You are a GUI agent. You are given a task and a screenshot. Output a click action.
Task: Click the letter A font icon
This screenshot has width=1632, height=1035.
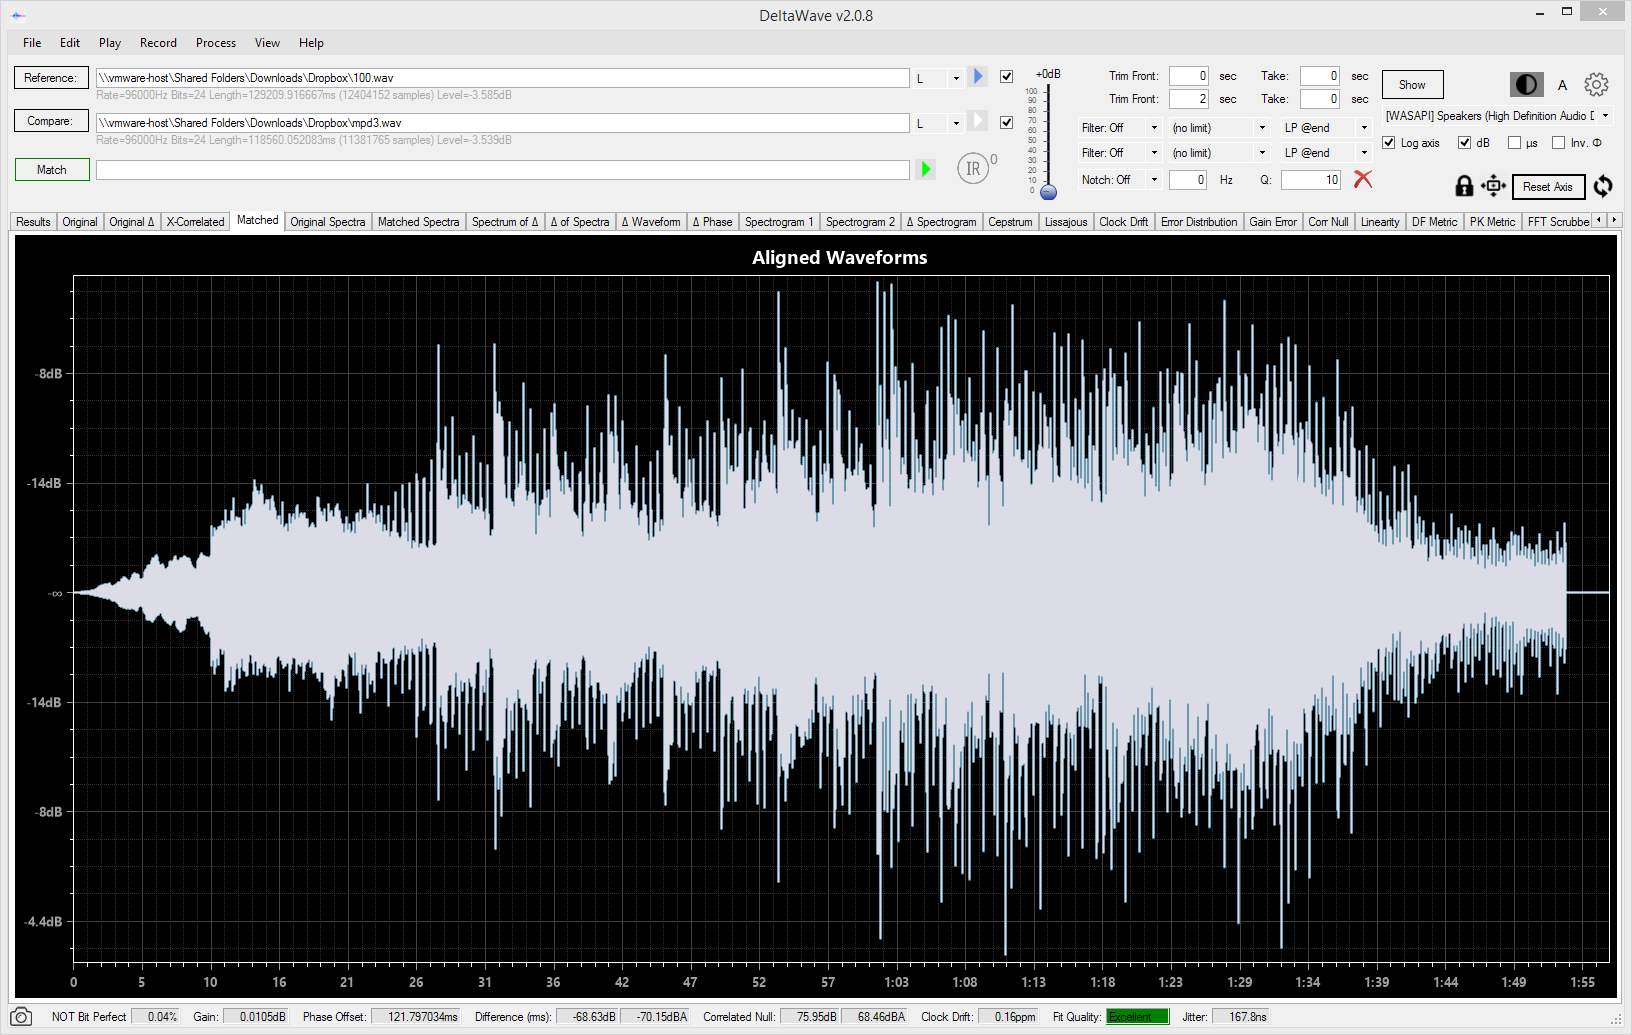tap(1562, 85)
